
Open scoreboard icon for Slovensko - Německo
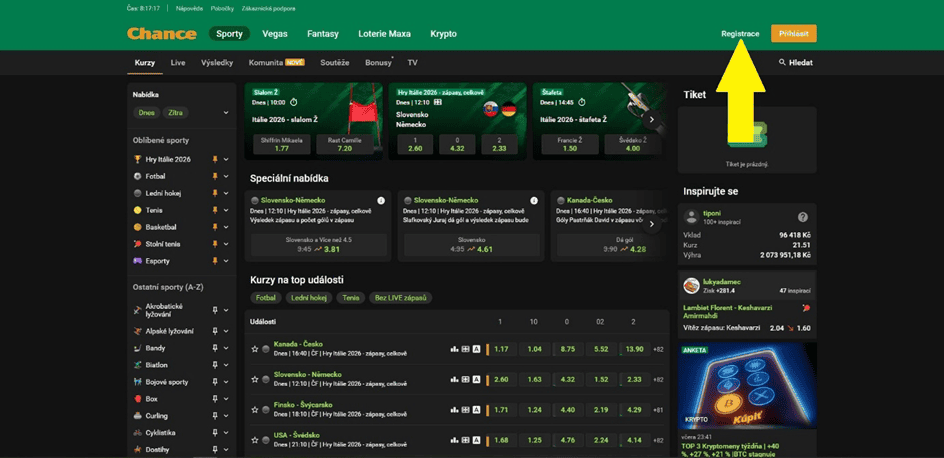tap(465, 379)
